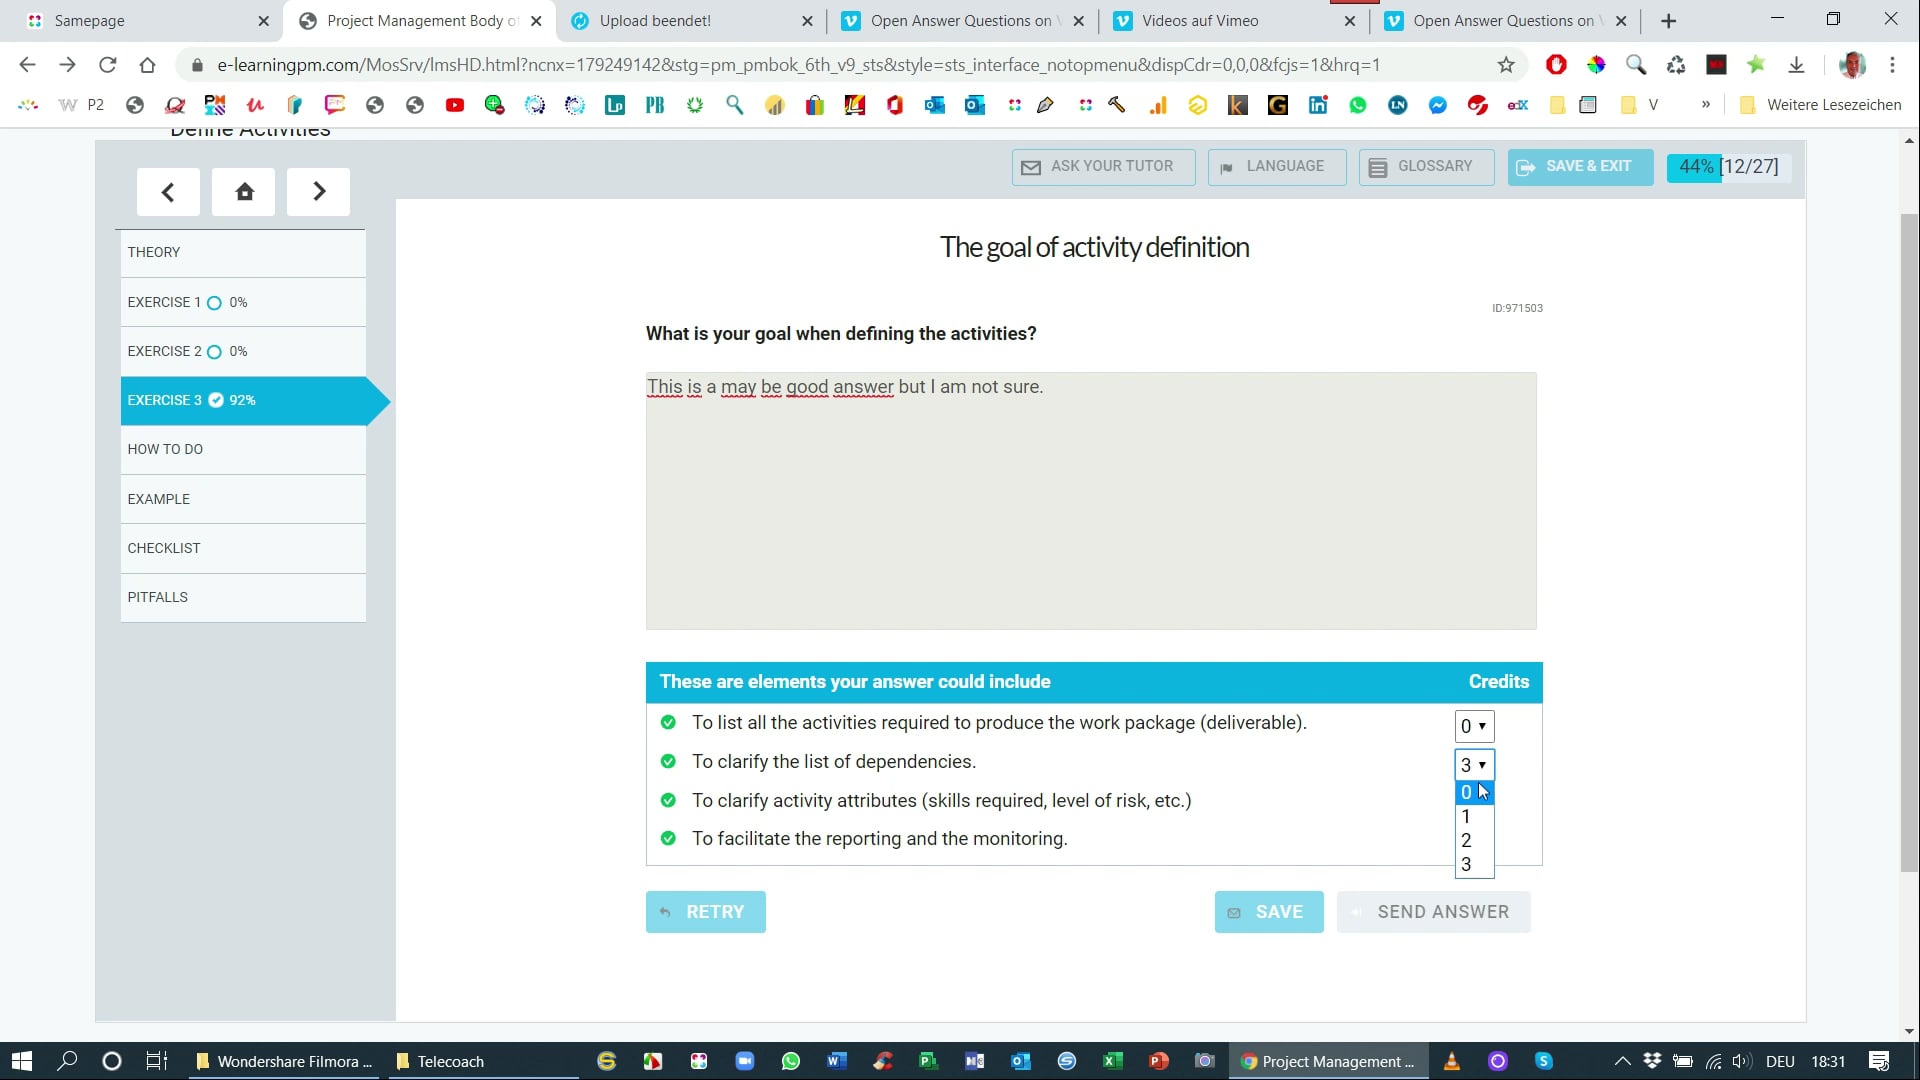Screen dimensions: 1920x1080
Task: Open credits dropdown for work package row
Action: click(1474, 726)
